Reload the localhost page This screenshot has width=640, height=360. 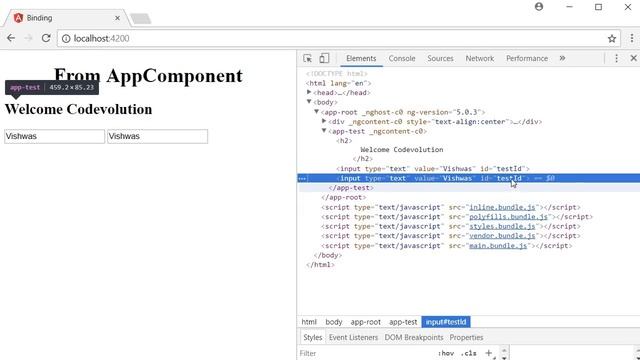(x=46, y=38)
